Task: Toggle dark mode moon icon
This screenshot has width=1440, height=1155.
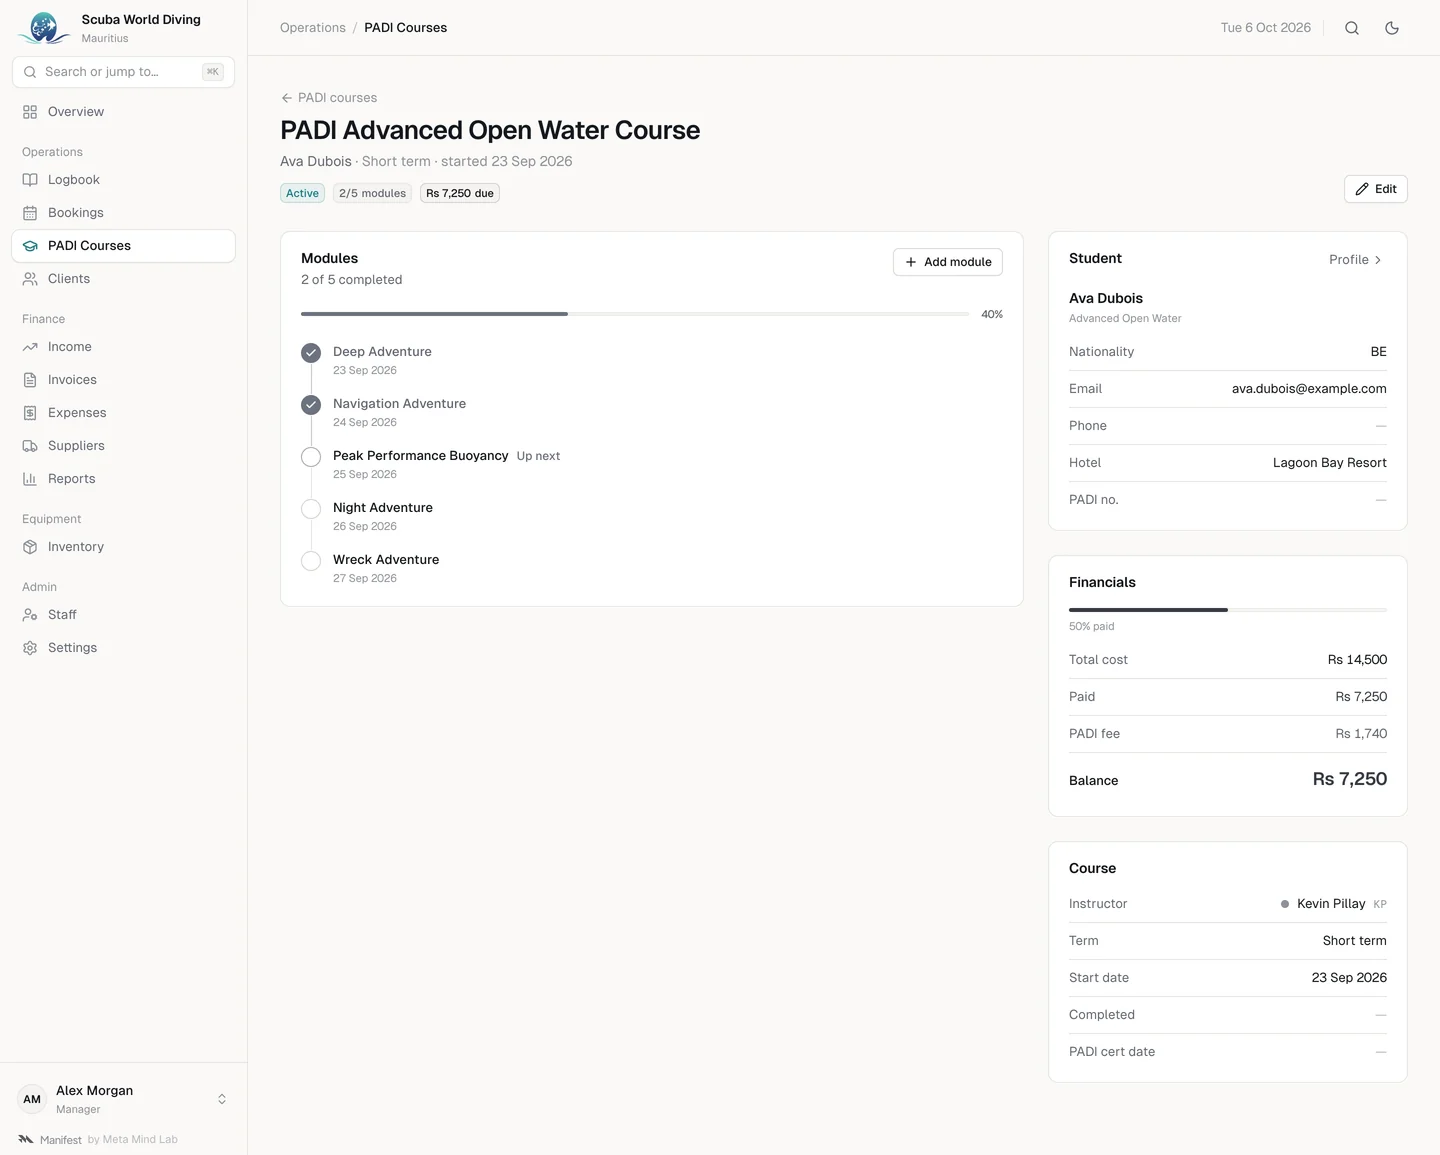Action: coord(1392,28)
